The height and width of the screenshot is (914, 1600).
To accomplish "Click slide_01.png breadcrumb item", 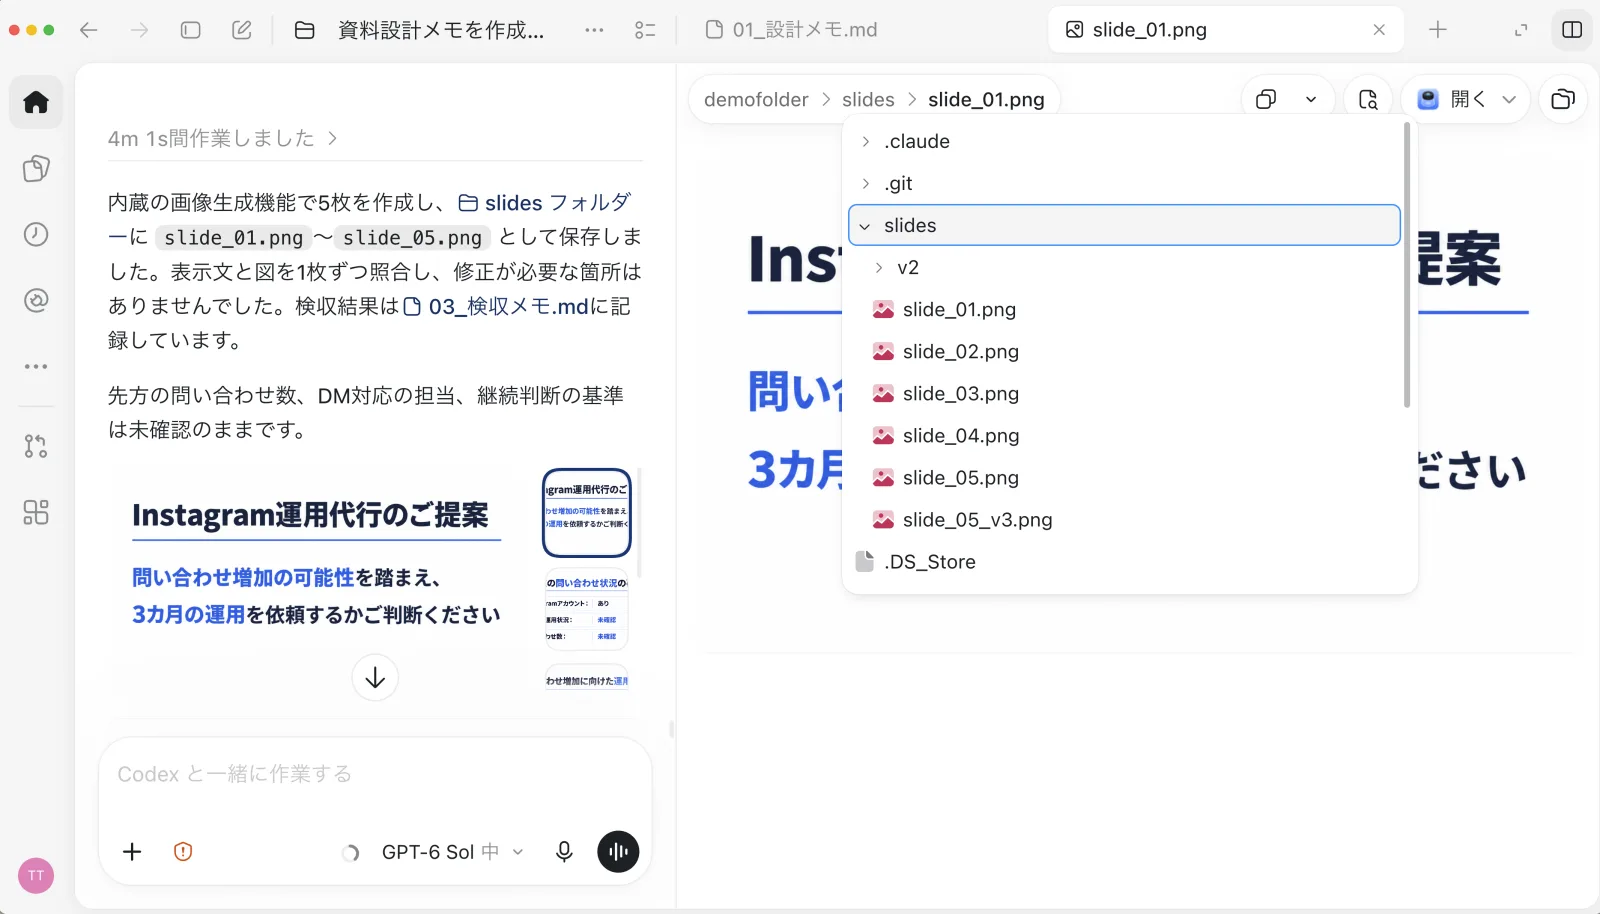I will point(986,99).
